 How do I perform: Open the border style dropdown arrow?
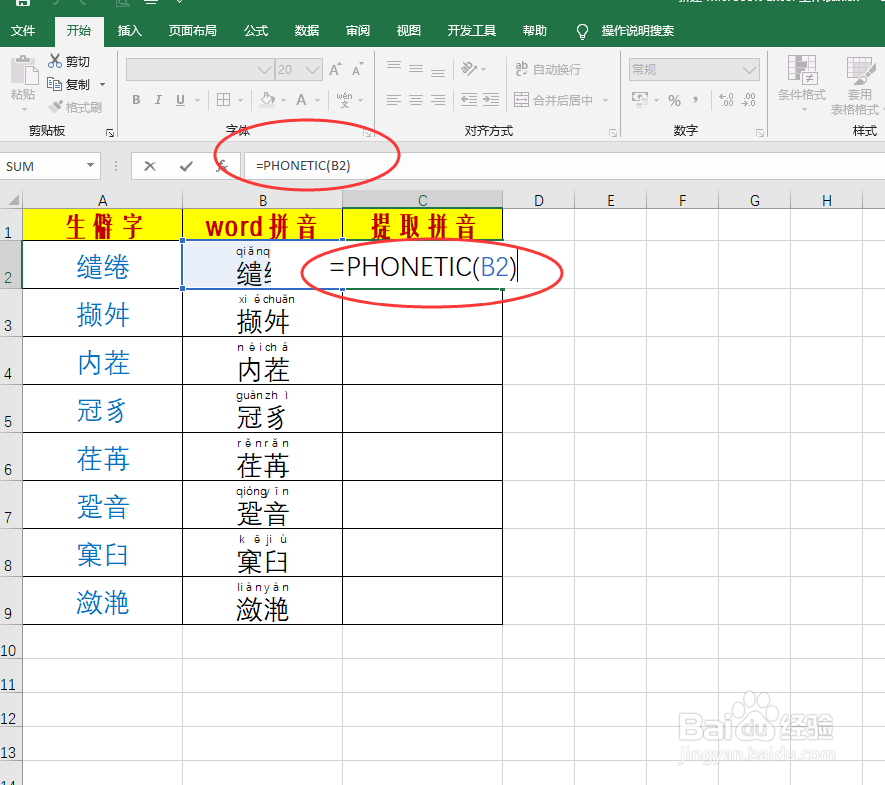click(x=240, y=100)
